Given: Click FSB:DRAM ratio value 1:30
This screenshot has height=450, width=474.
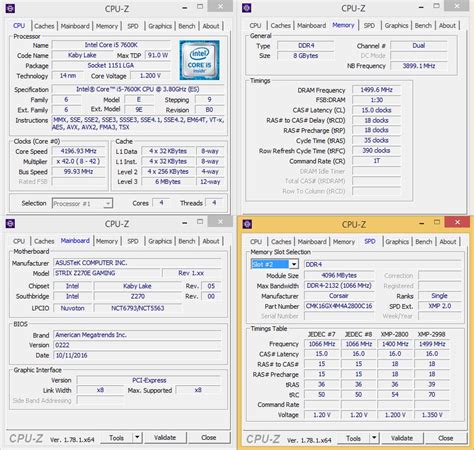Looking at the screenshot, I should coord(376,100).
